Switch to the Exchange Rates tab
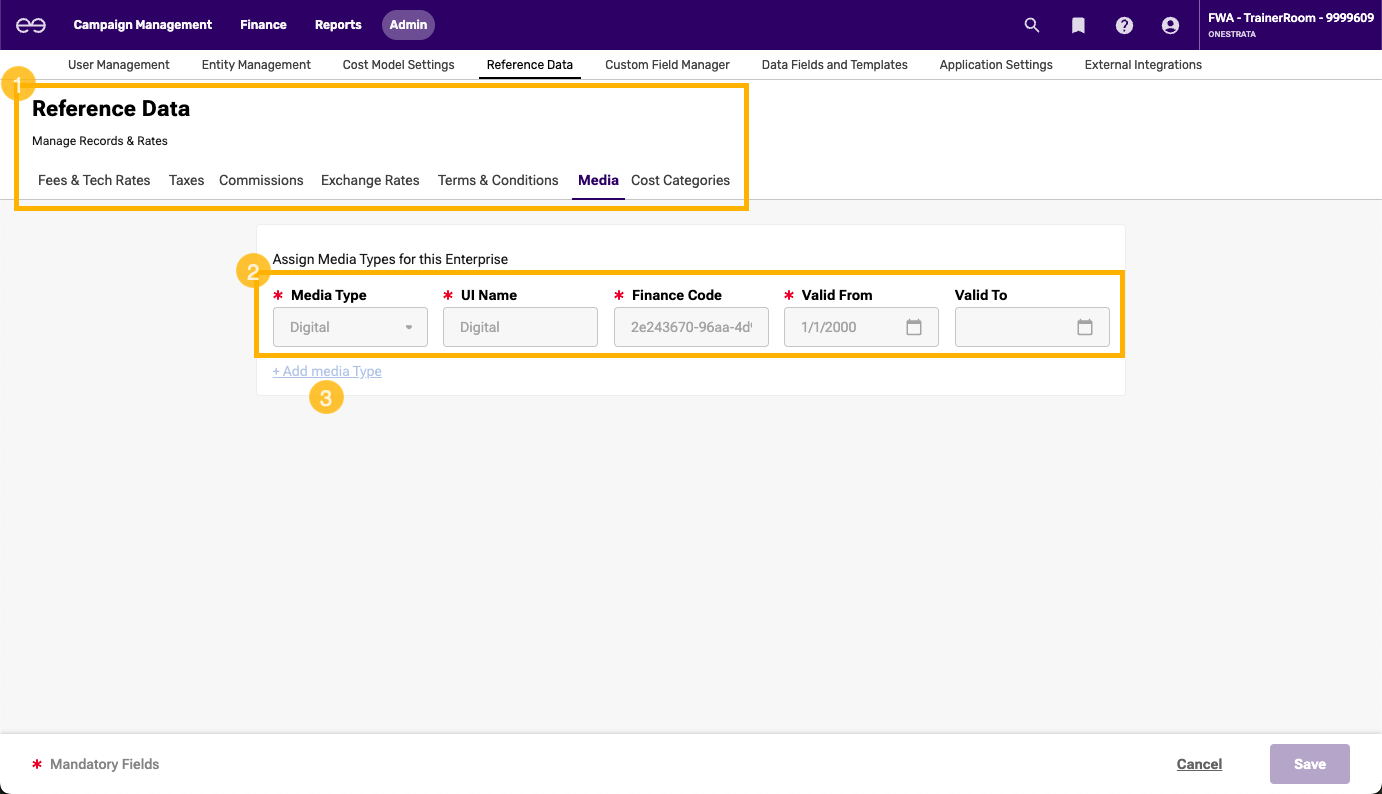Viewport: 1382px width, 794px height. (x=370, y=180)
